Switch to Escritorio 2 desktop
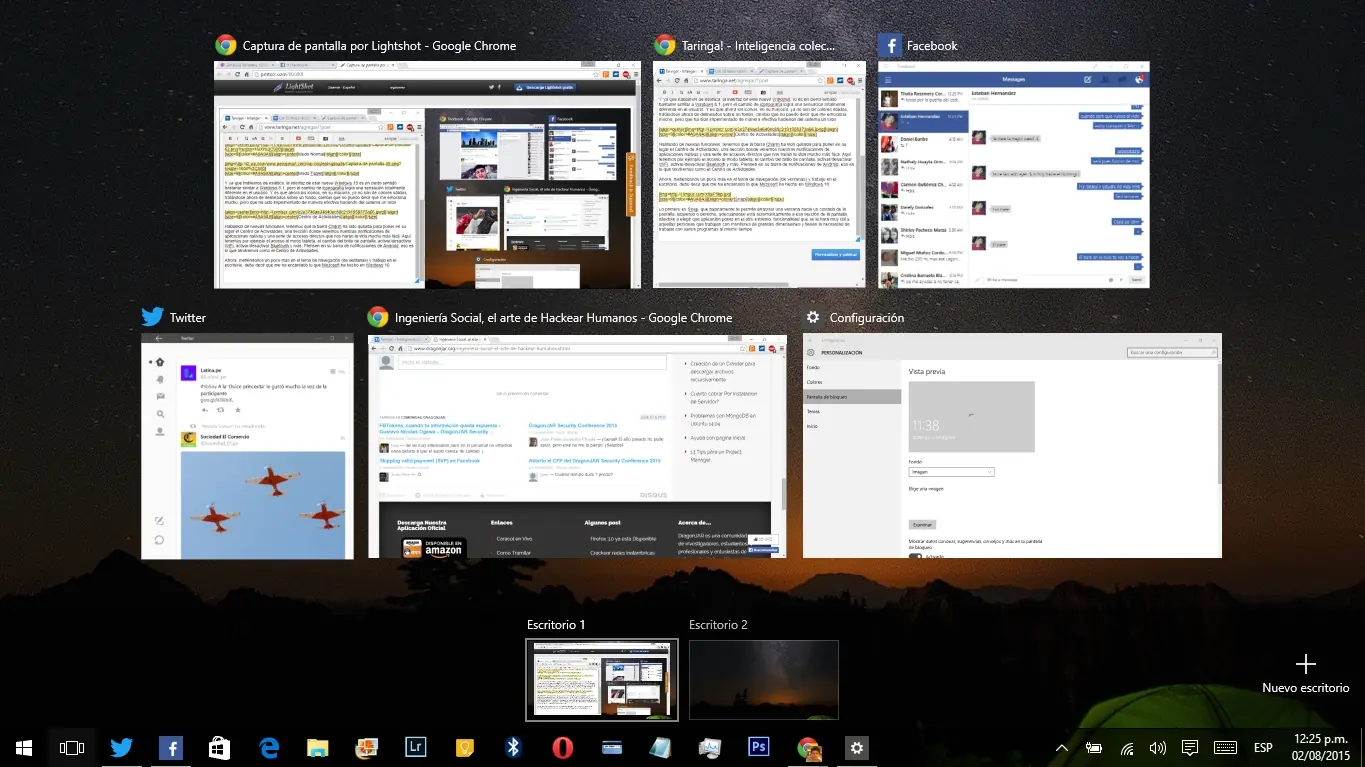The width and height of the screenshot is (1365, 767). click(764, 680)
